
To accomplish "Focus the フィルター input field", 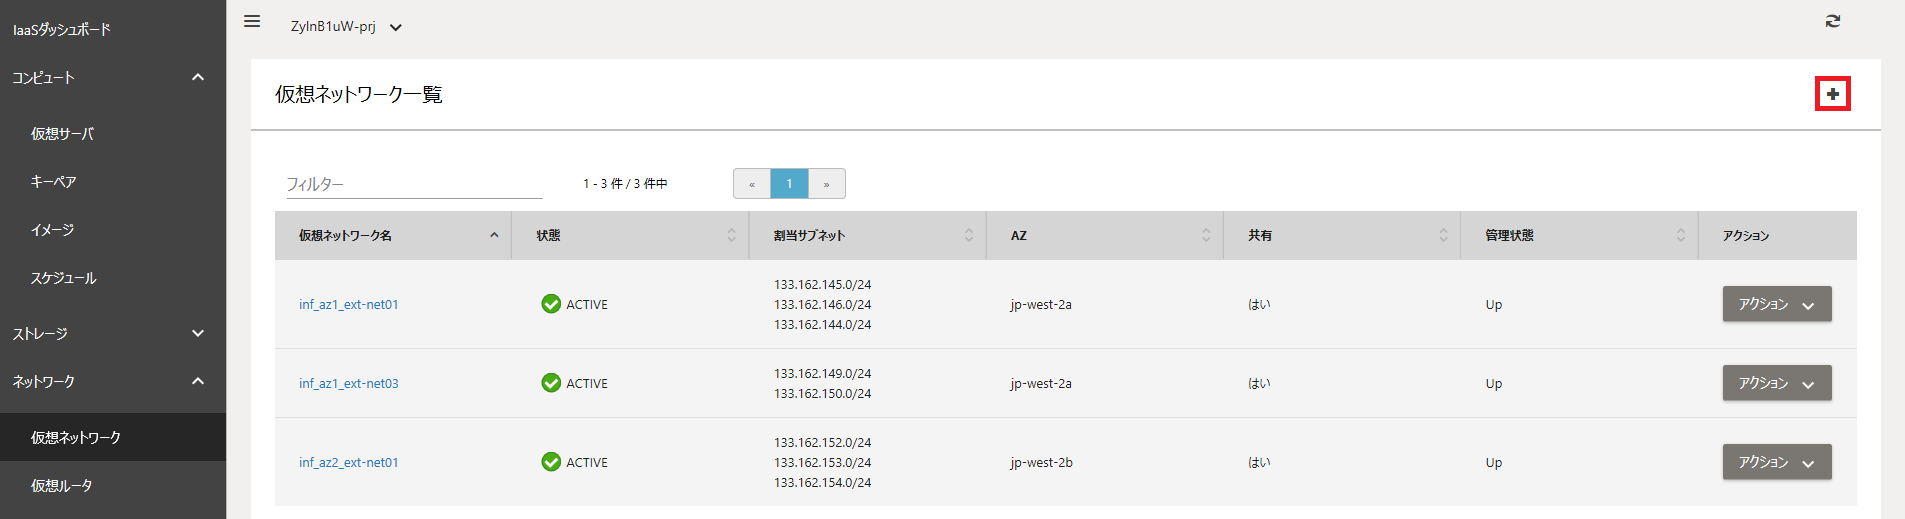I will tap(414, 184).
